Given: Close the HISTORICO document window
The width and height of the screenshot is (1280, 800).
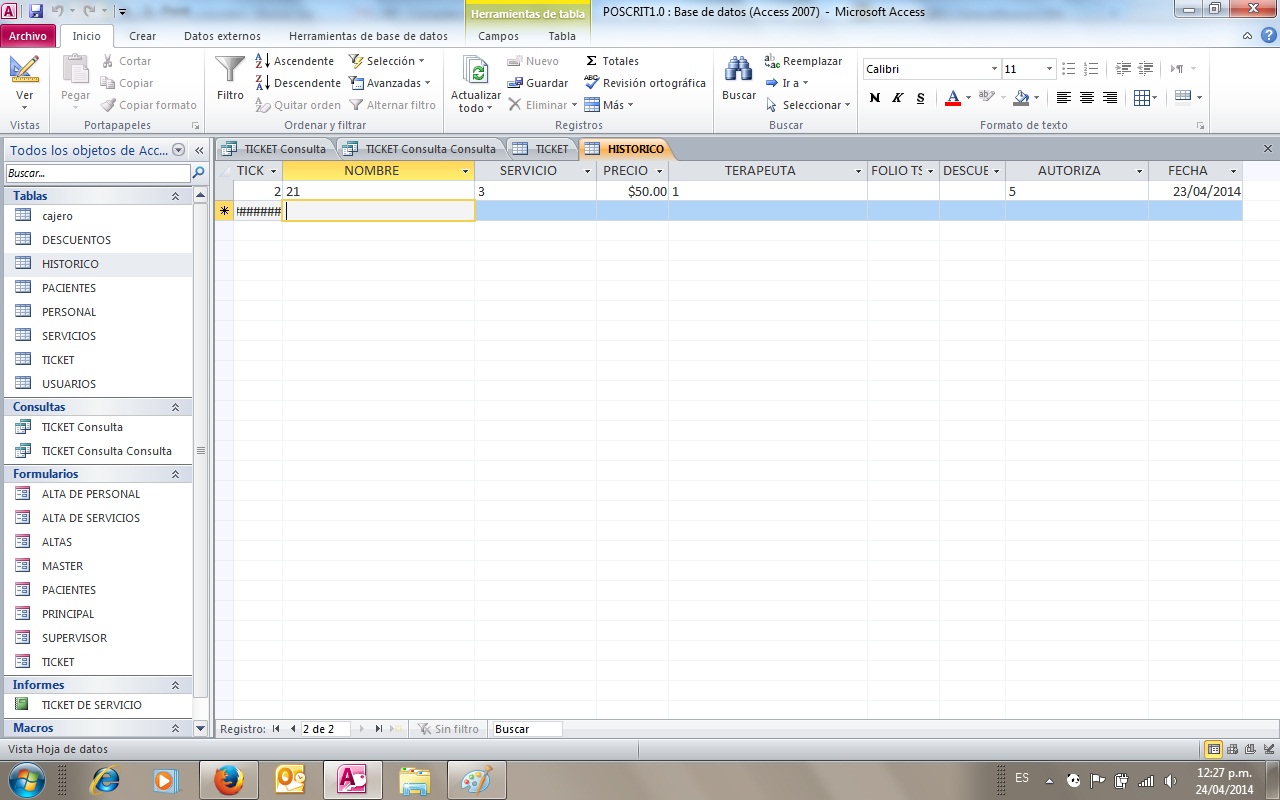Looking at the screenshot, I should [x=1268, y=149].
